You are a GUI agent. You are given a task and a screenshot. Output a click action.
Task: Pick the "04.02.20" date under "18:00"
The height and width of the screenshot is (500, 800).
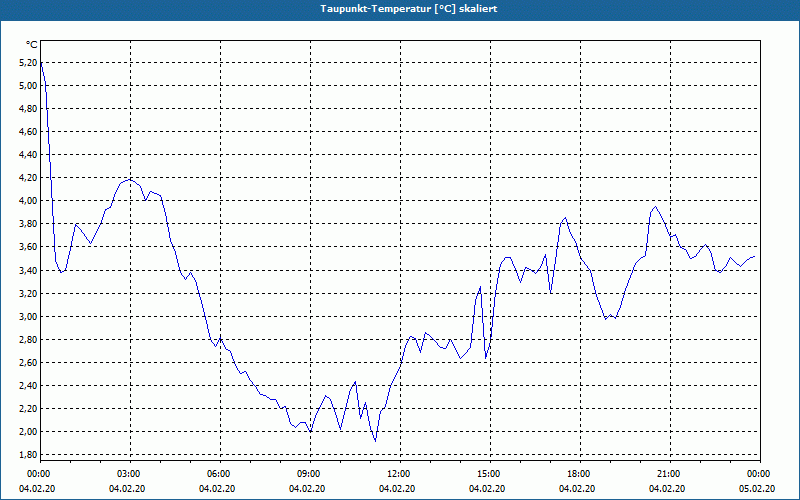coord(578,489)
